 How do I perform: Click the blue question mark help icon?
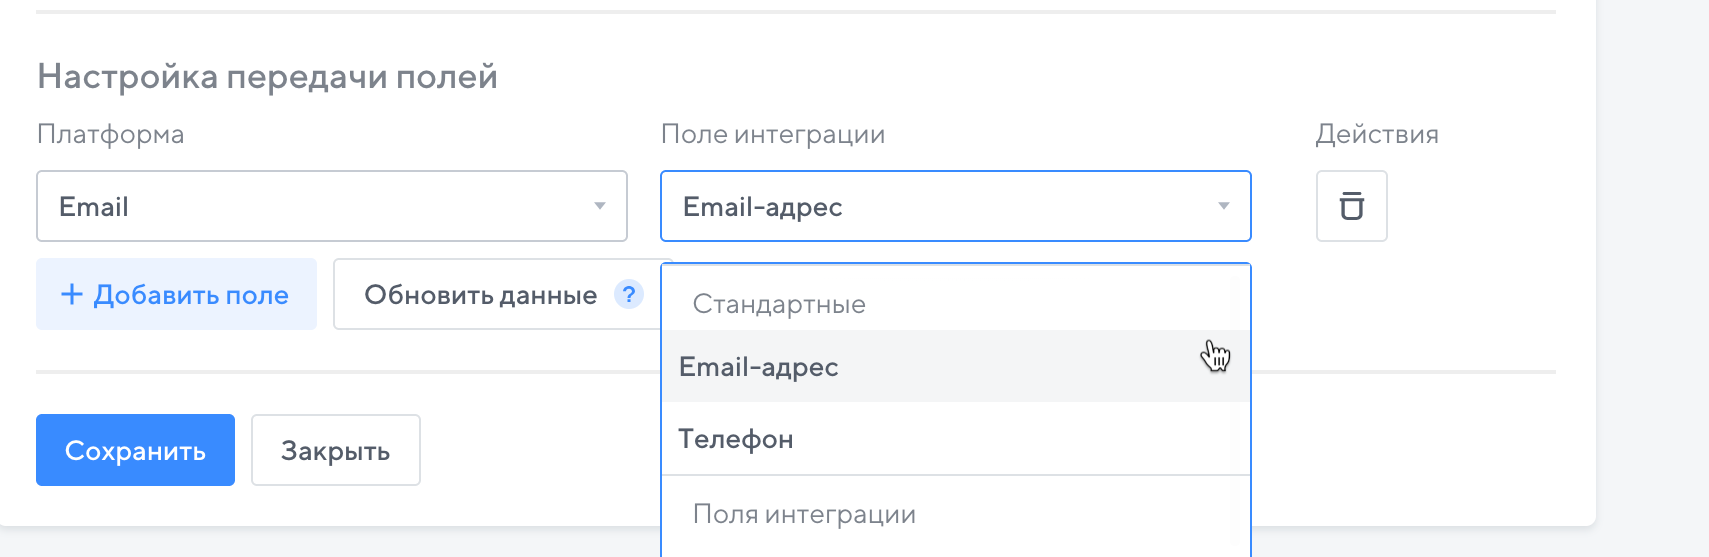[x=628, y=295]
